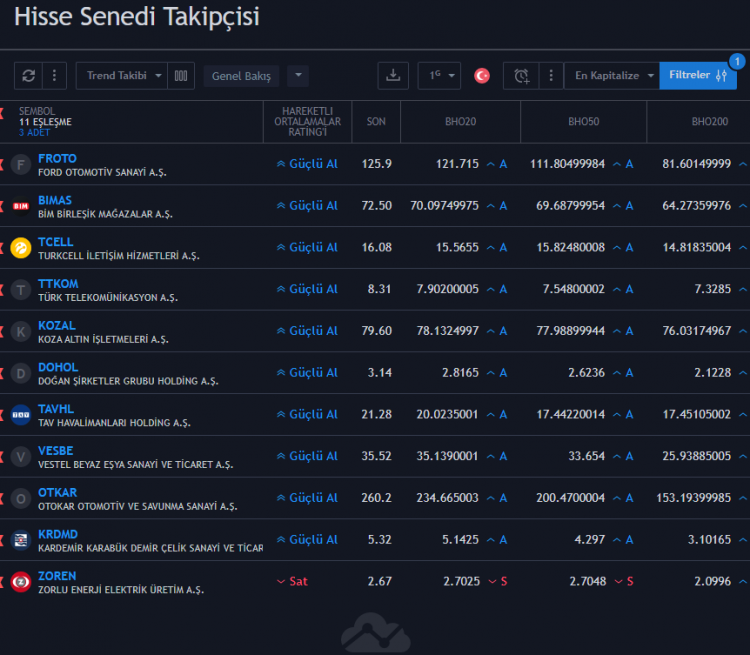Click the FROTO company logo
Viewport: 750px width, 655px height.
(21, 165)
